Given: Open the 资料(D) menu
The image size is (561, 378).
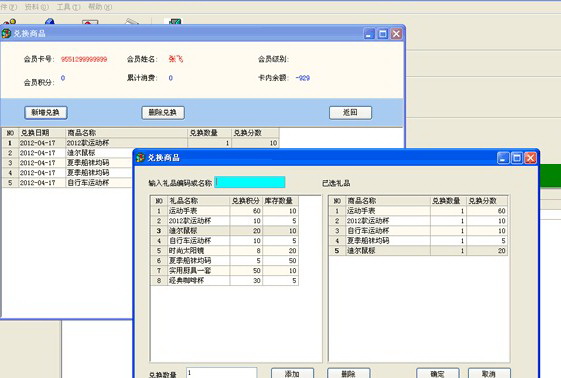Looking at the screenshot, I should pyautogui.click(x=36, y=7).
